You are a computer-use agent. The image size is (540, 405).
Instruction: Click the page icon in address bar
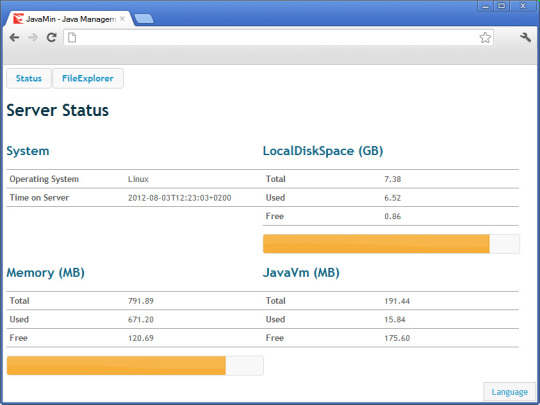click(72, 38)
